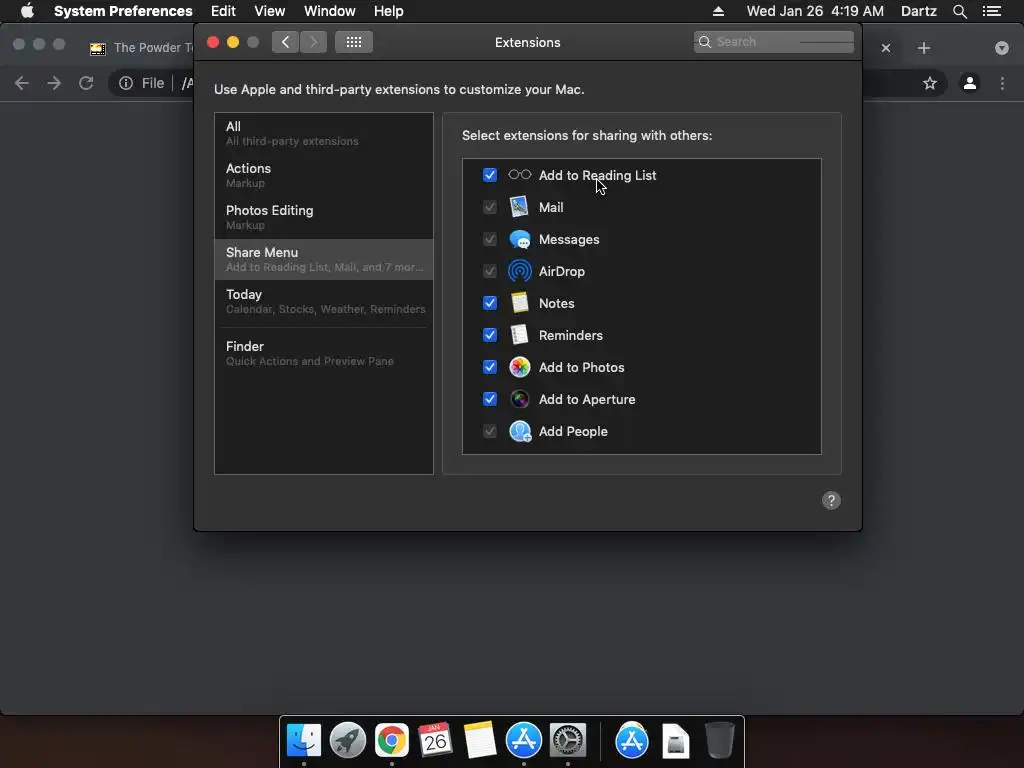This screenshot has width=1024, height=768.
Task: Click the site info icon in Chrome
Action: point(126,83)
